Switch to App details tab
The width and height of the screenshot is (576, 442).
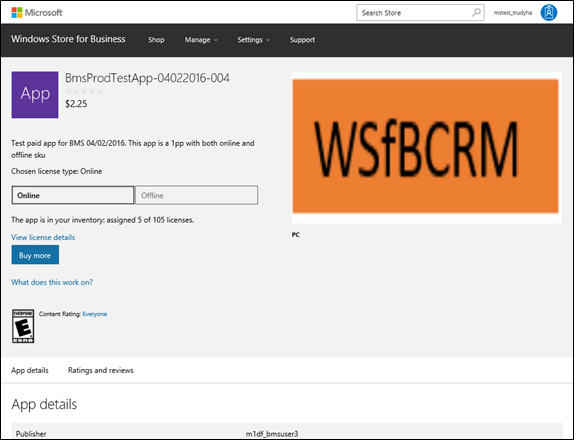(30, 370)
